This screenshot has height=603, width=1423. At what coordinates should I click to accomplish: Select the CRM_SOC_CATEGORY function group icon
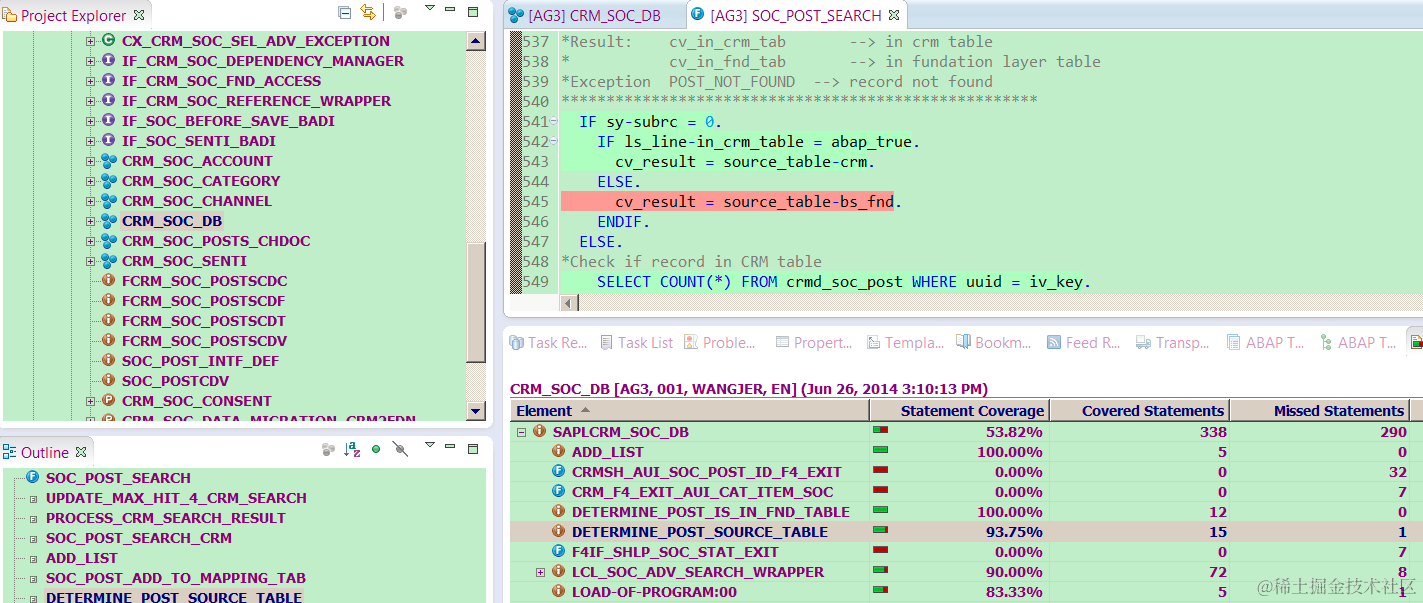(109, 181)
